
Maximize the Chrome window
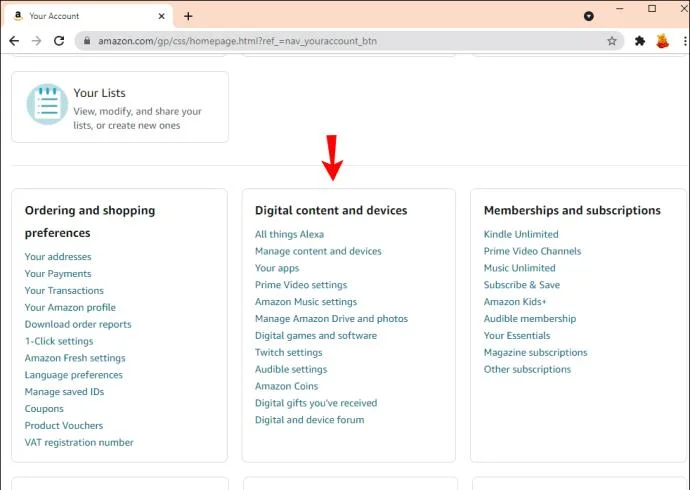(x=652, y=8)
